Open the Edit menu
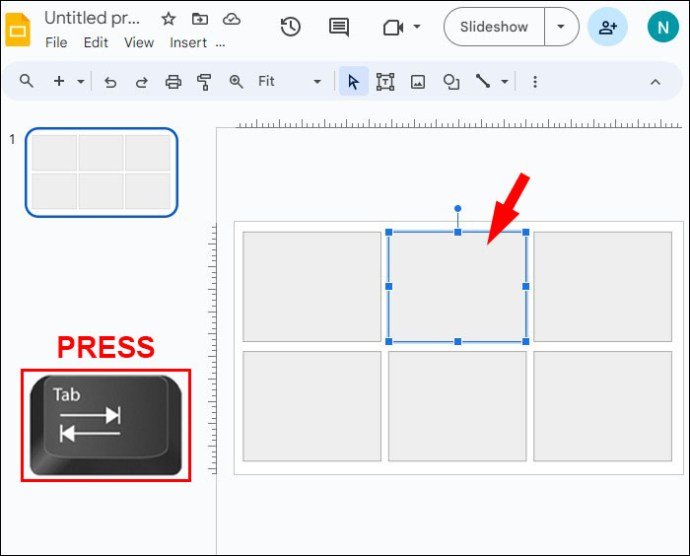The image size is (690, 556). click(x=96, y=43)
